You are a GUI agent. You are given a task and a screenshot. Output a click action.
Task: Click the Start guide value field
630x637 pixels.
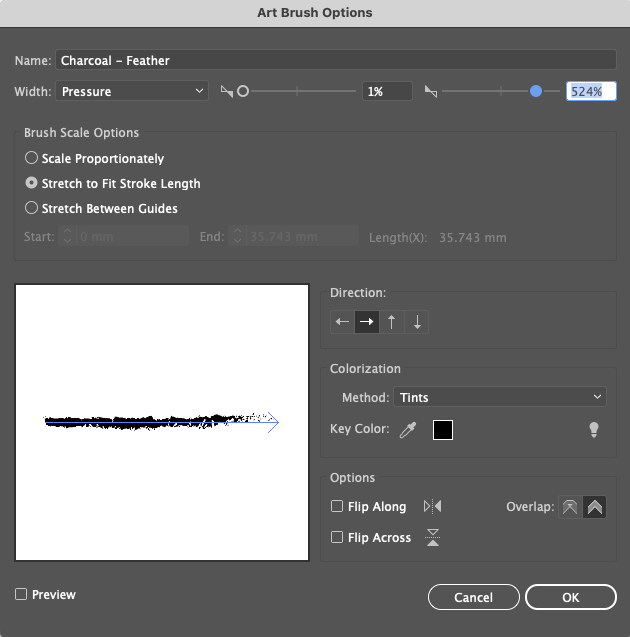point(133,236)
